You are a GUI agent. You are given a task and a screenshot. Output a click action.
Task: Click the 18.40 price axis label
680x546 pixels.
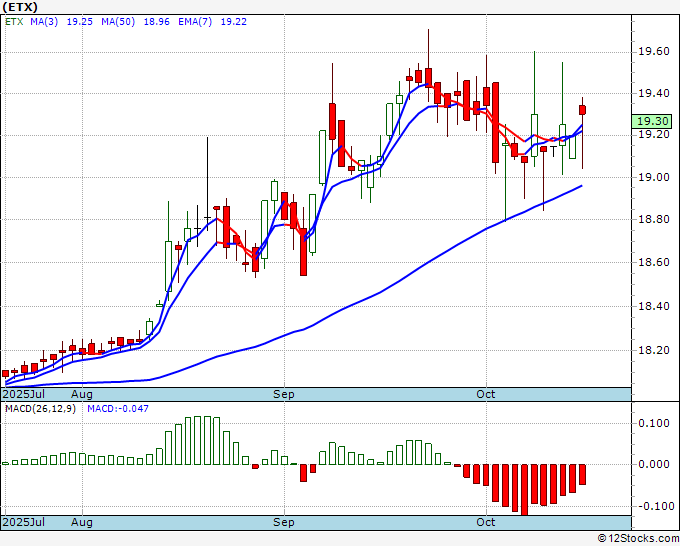click(654, 307)
